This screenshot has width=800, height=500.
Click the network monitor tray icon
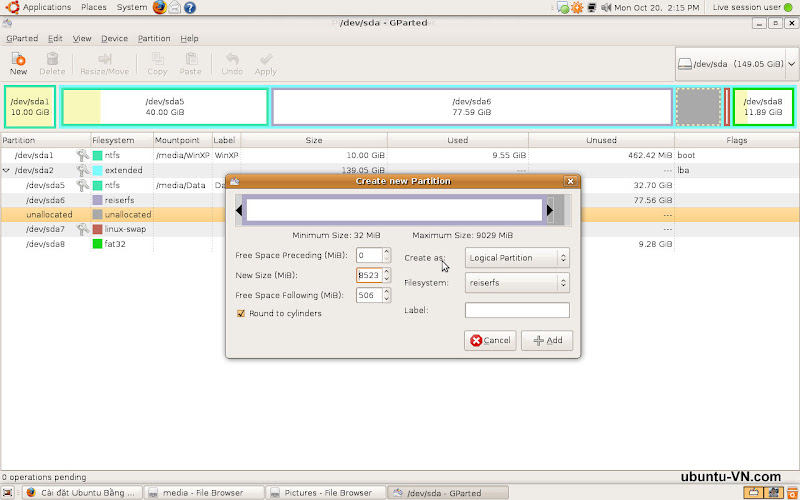[592, 8]
